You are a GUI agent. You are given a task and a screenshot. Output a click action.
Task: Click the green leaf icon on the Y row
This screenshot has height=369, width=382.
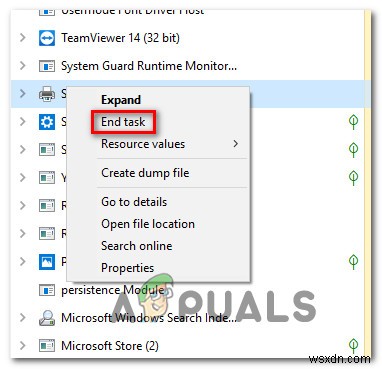(353, 178)
